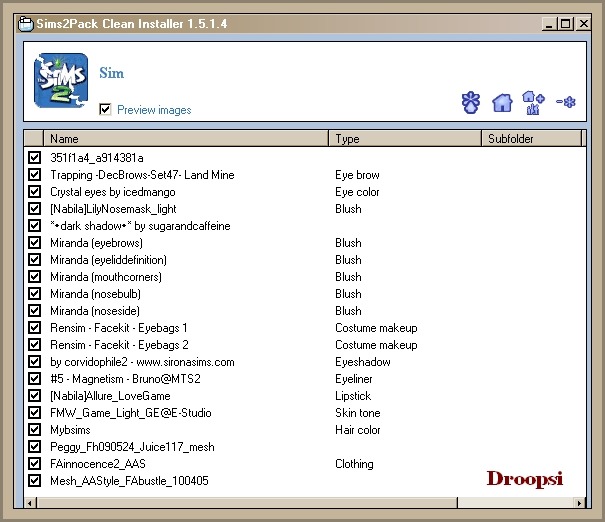Image resolution: width=605 pixels, height=522 pixels.
Task: Uncheck #5 - Magnetism - Bruno@MTS2 checkbox
Action: tap(34, 378)
